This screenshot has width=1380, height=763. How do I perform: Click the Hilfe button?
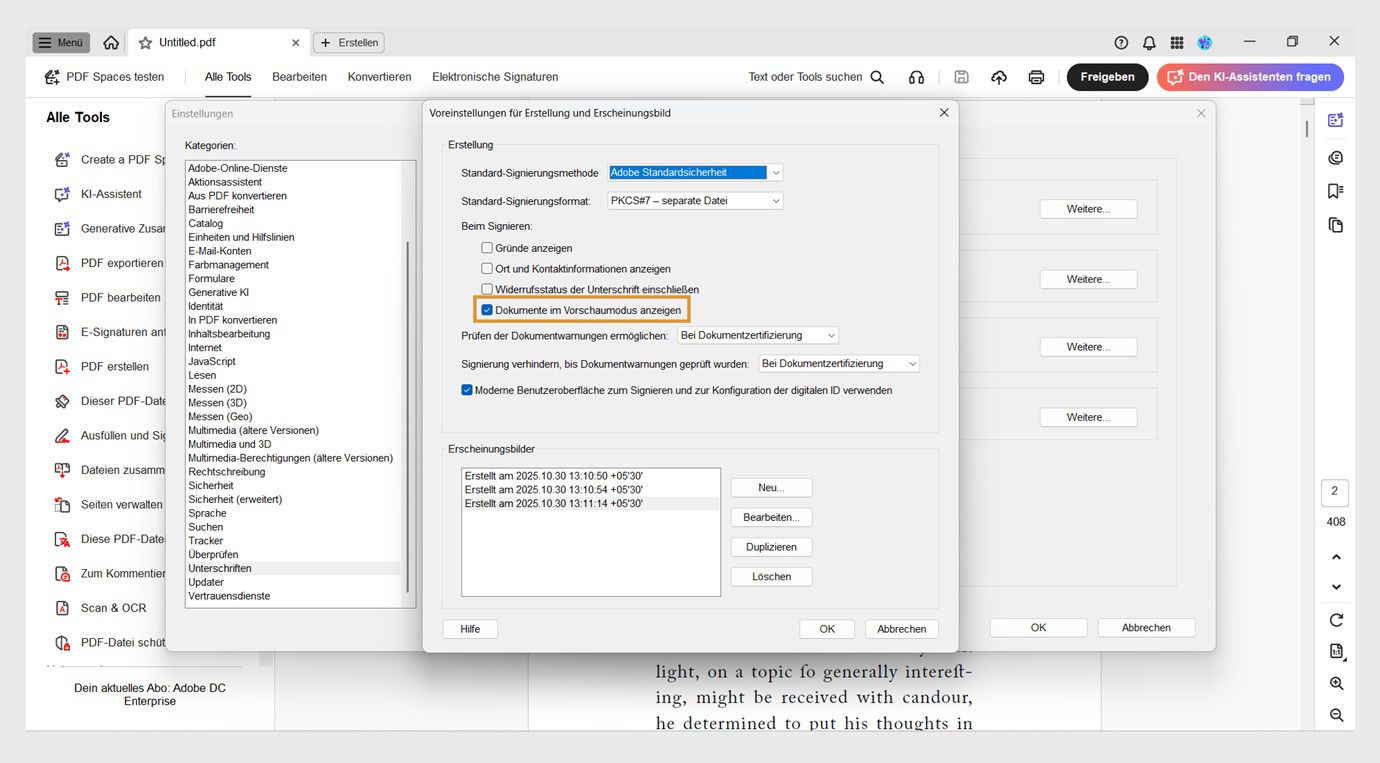click(470, 629)
